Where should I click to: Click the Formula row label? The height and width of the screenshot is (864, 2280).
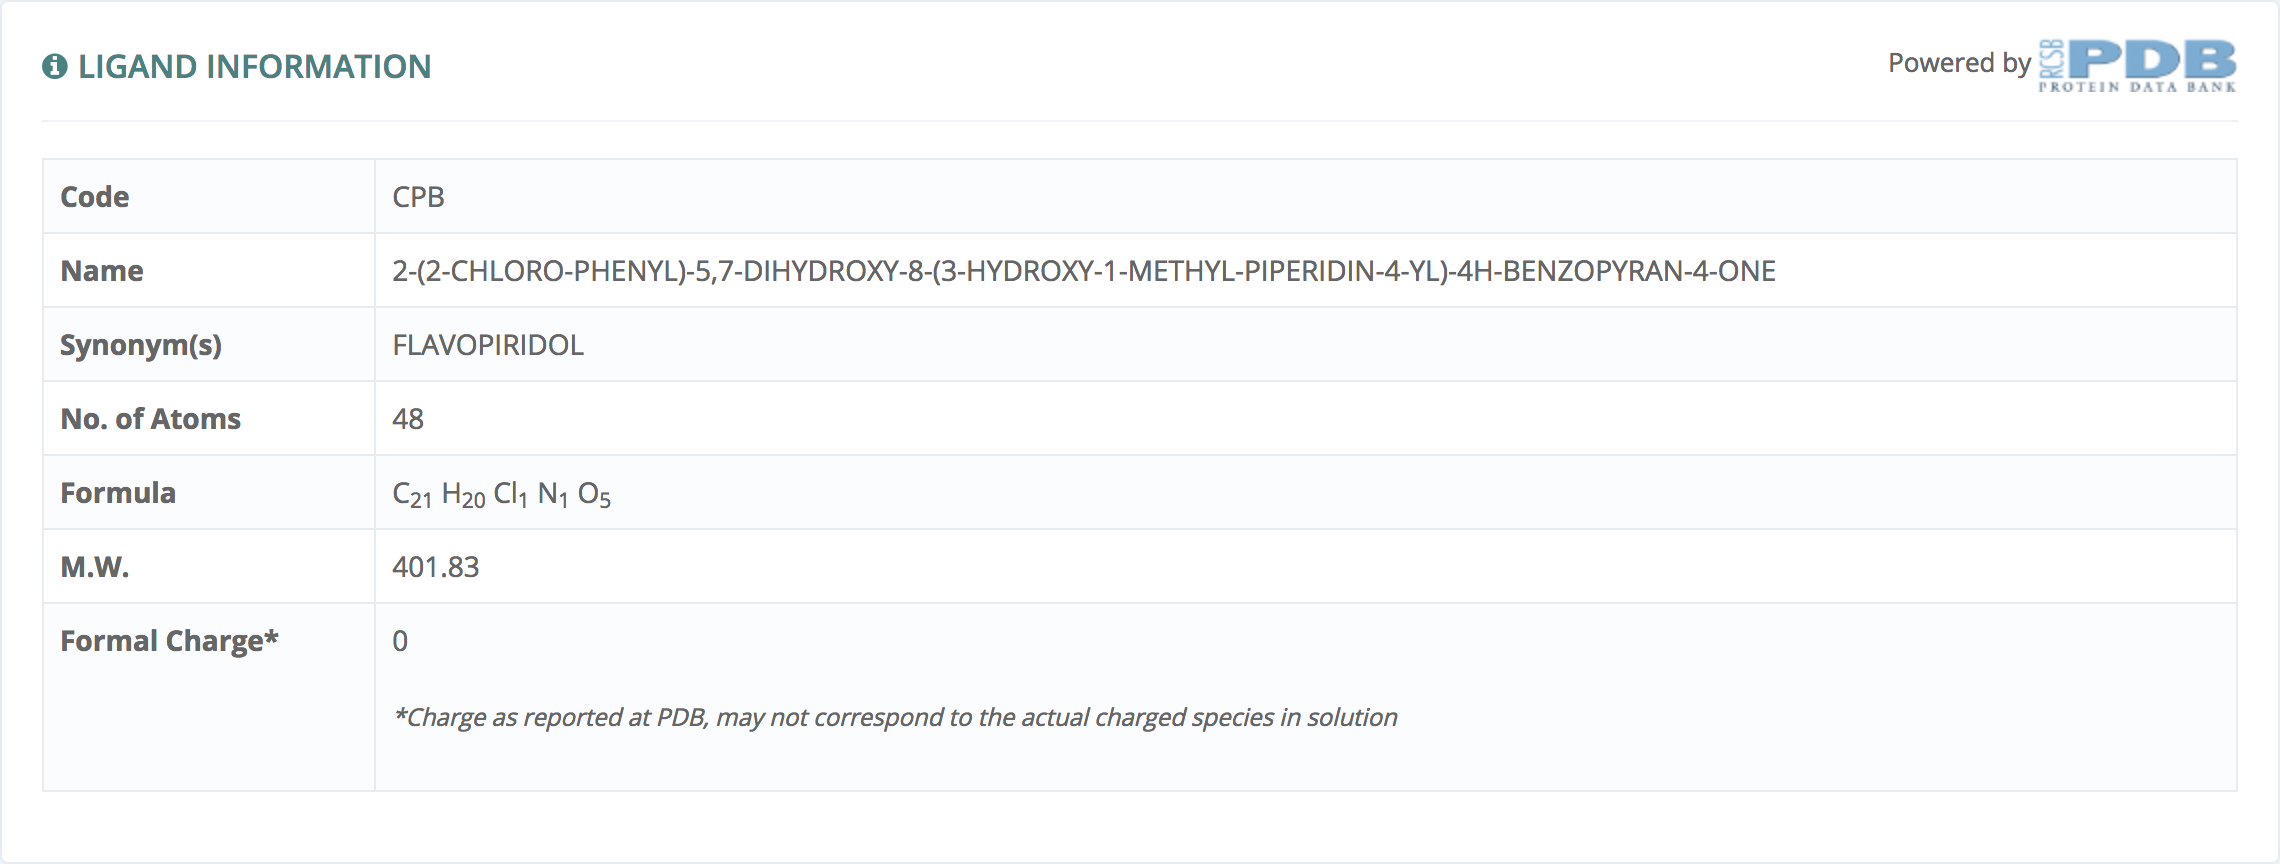(x=118, y=493)
